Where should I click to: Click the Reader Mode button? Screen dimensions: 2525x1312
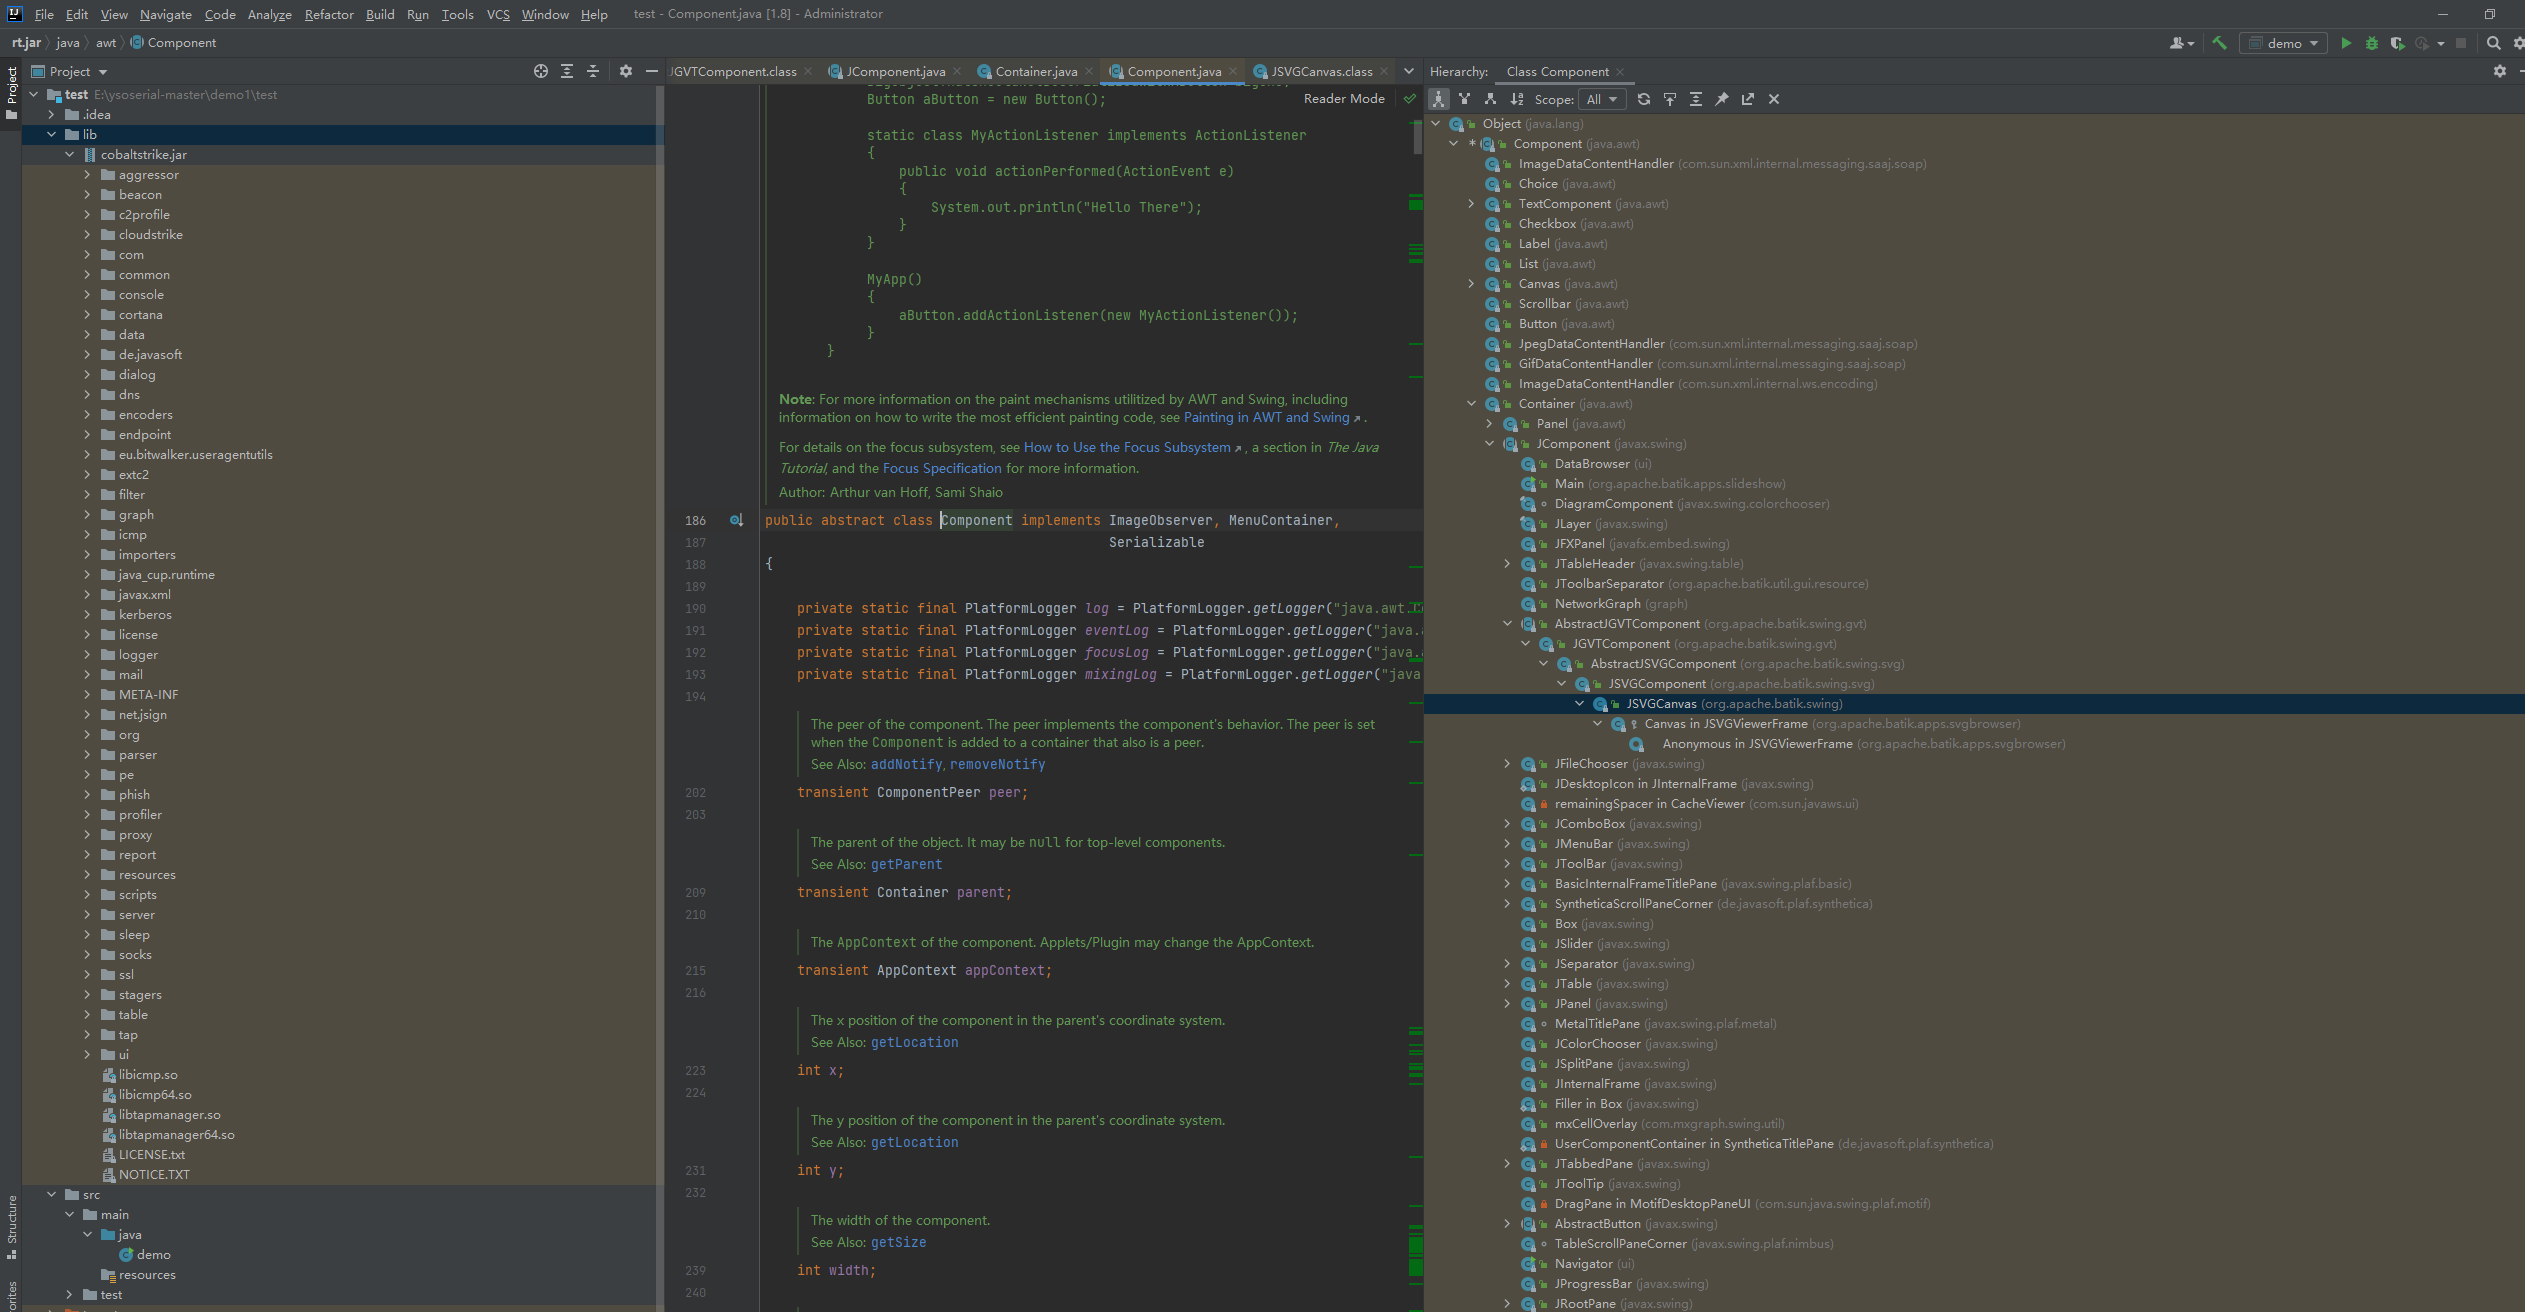tap(1343, 98)
